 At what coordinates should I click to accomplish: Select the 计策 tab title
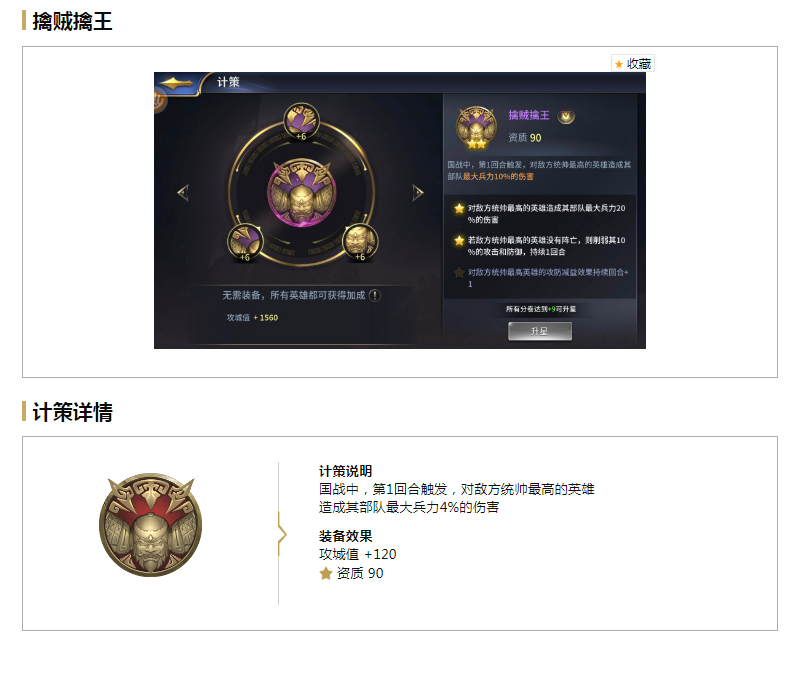coord(228,82)
